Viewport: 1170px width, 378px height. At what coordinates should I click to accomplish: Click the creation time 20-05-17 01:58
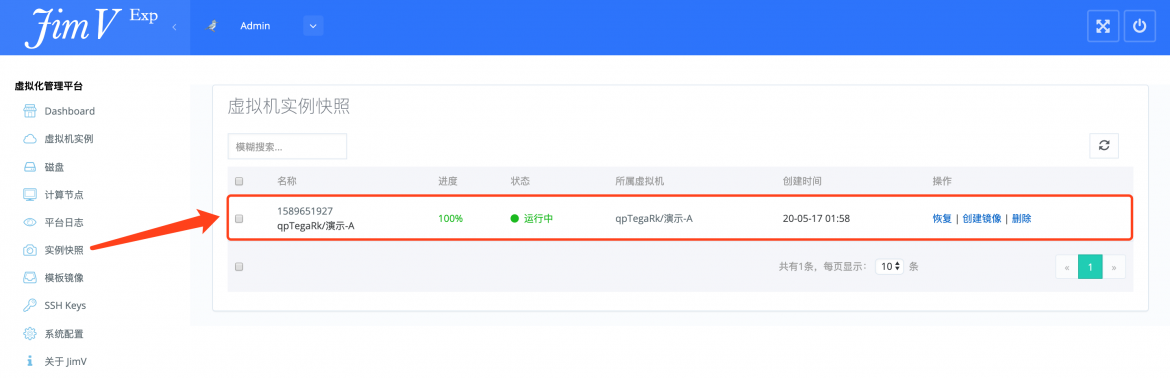816,218
